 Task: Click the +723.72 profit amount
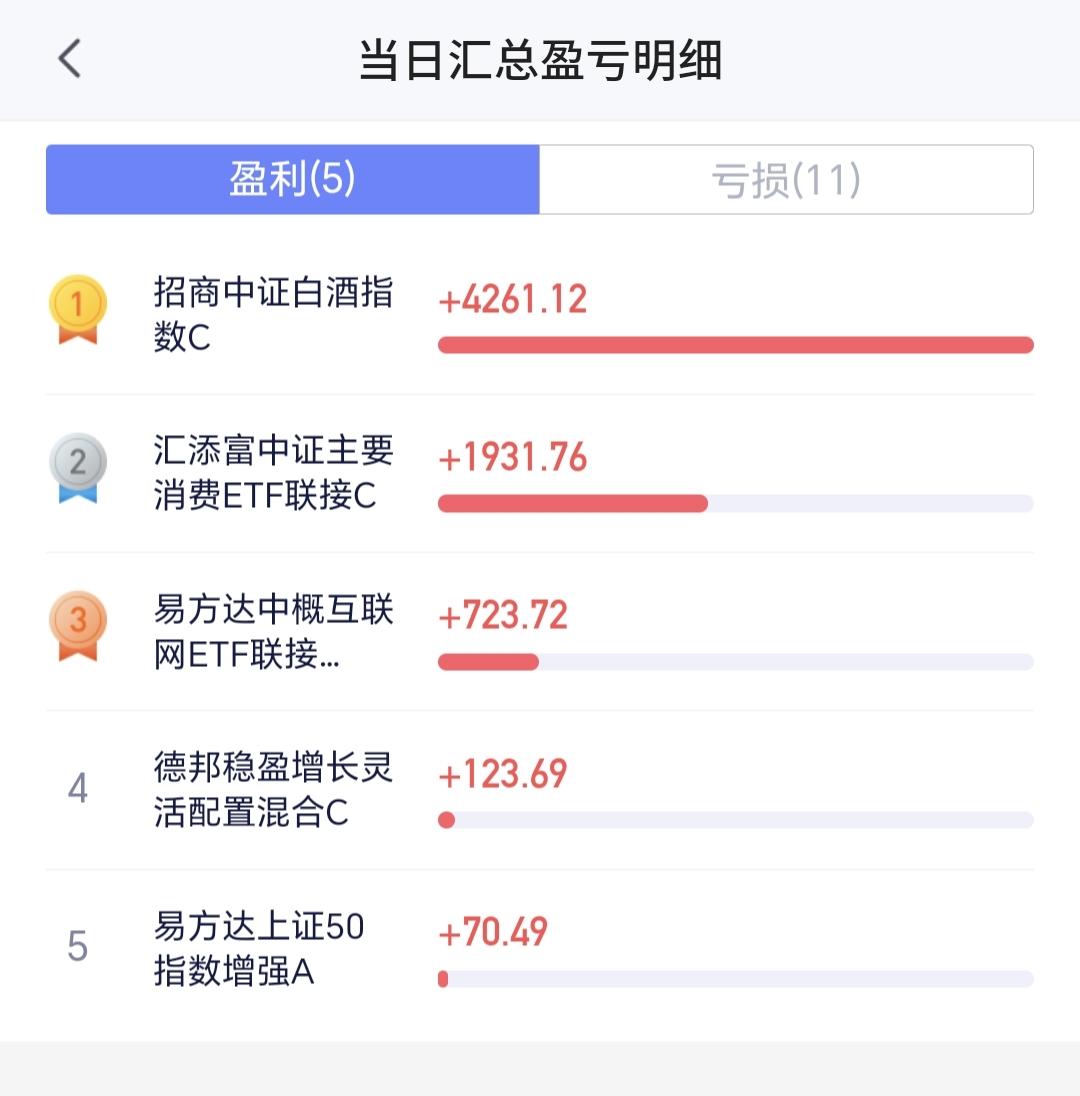click(503, 616)
